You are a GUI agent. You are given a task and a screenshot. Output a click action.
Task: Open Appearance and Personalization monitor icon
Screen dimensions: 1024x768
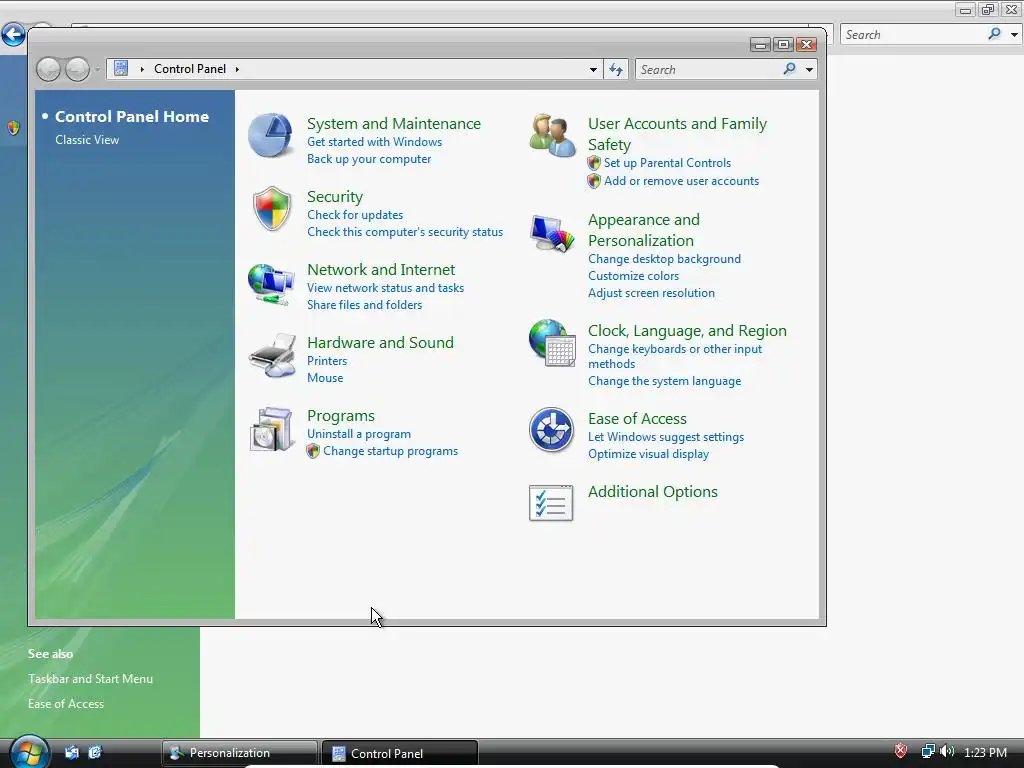click(x=552, y=233)
